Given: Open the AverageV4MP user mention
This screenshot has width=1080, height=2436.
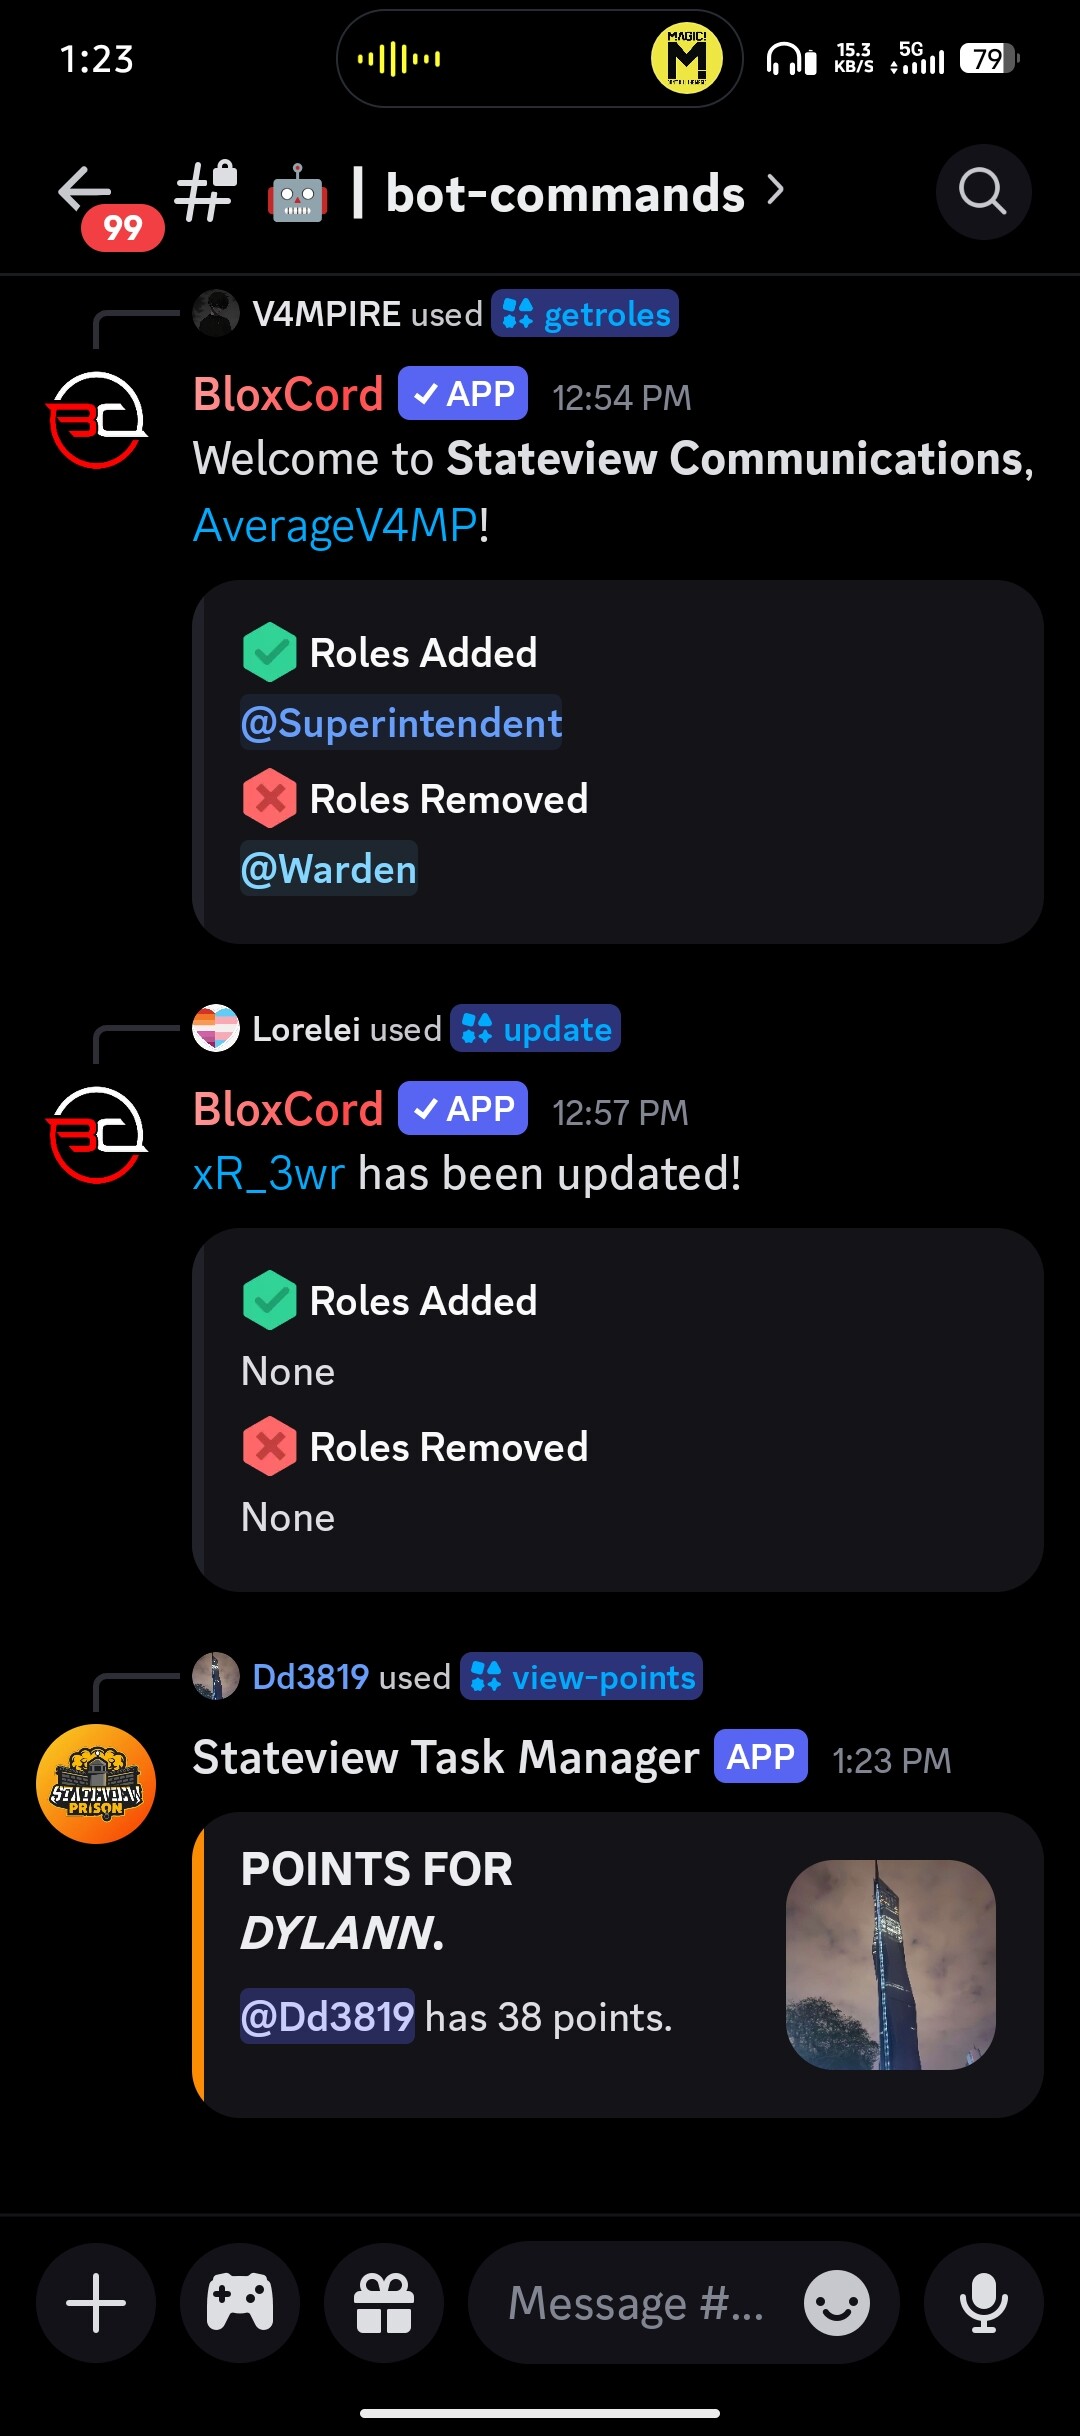Looking at the screenshot, I should 335,525.
